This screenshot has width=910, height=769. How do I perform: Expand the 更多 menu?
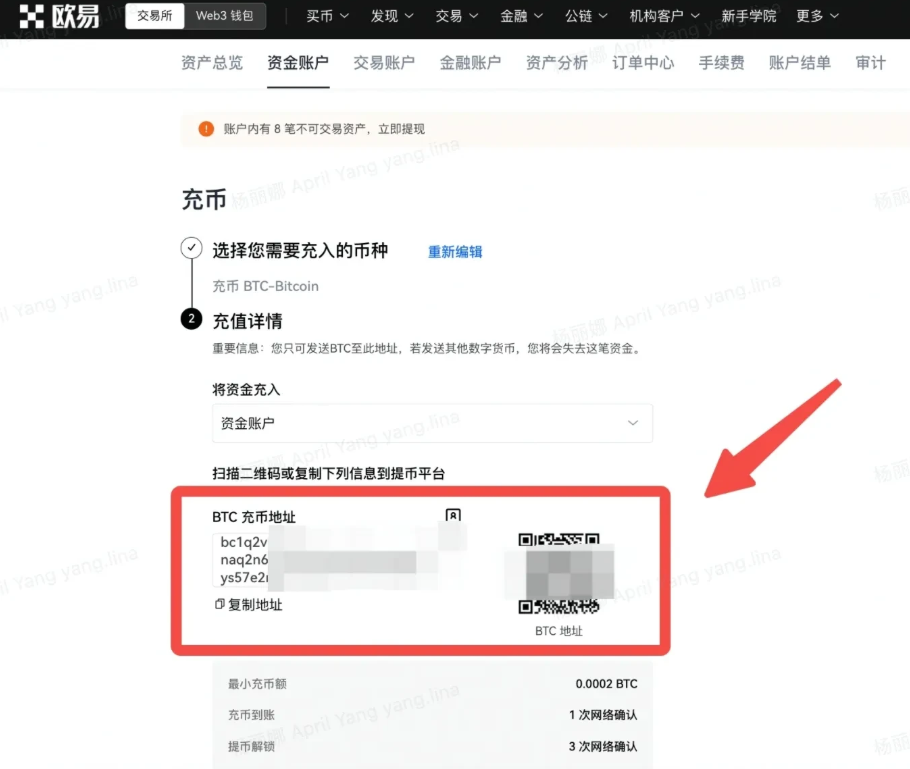coord(817,16)
